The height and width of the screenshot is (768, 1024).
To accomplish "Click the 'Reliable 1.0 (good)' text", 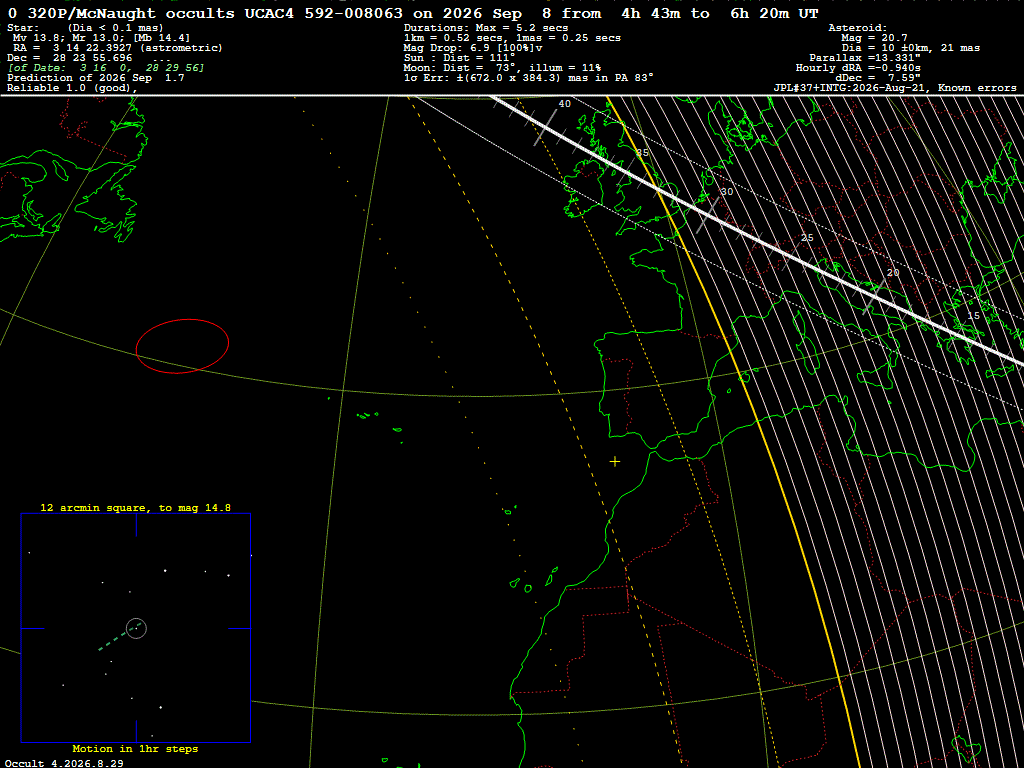I will [72, 88].
